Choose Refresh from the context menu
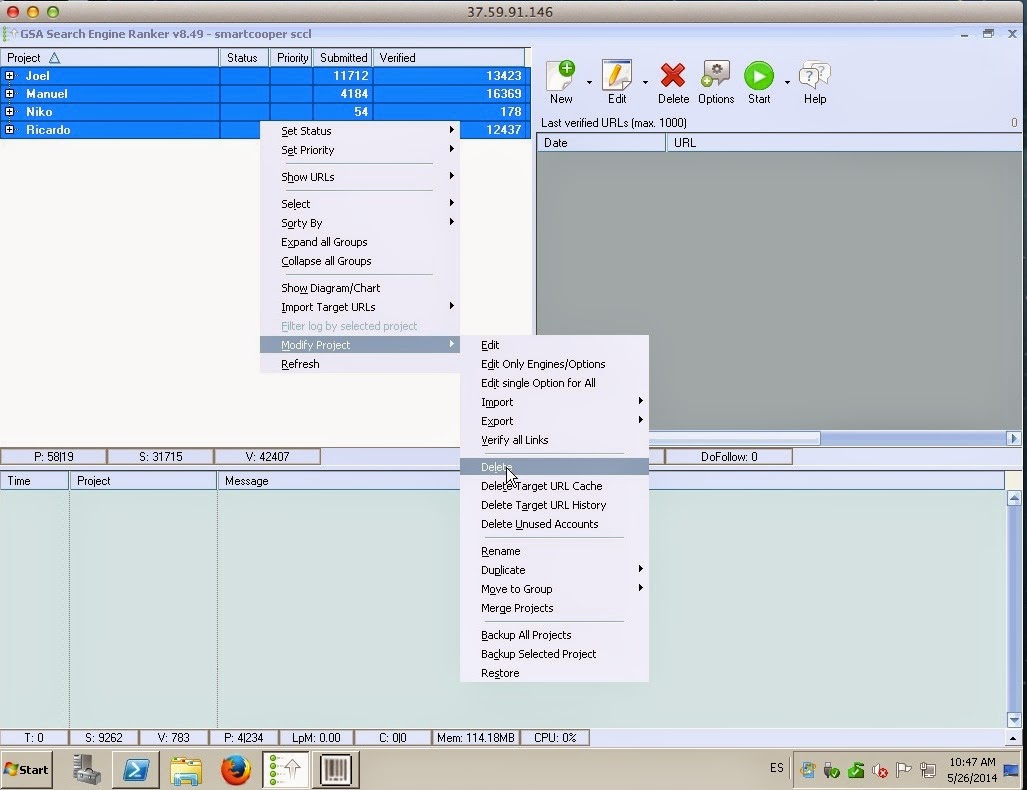Viewport: 1027px width, 790px height. tap(360, 364)
